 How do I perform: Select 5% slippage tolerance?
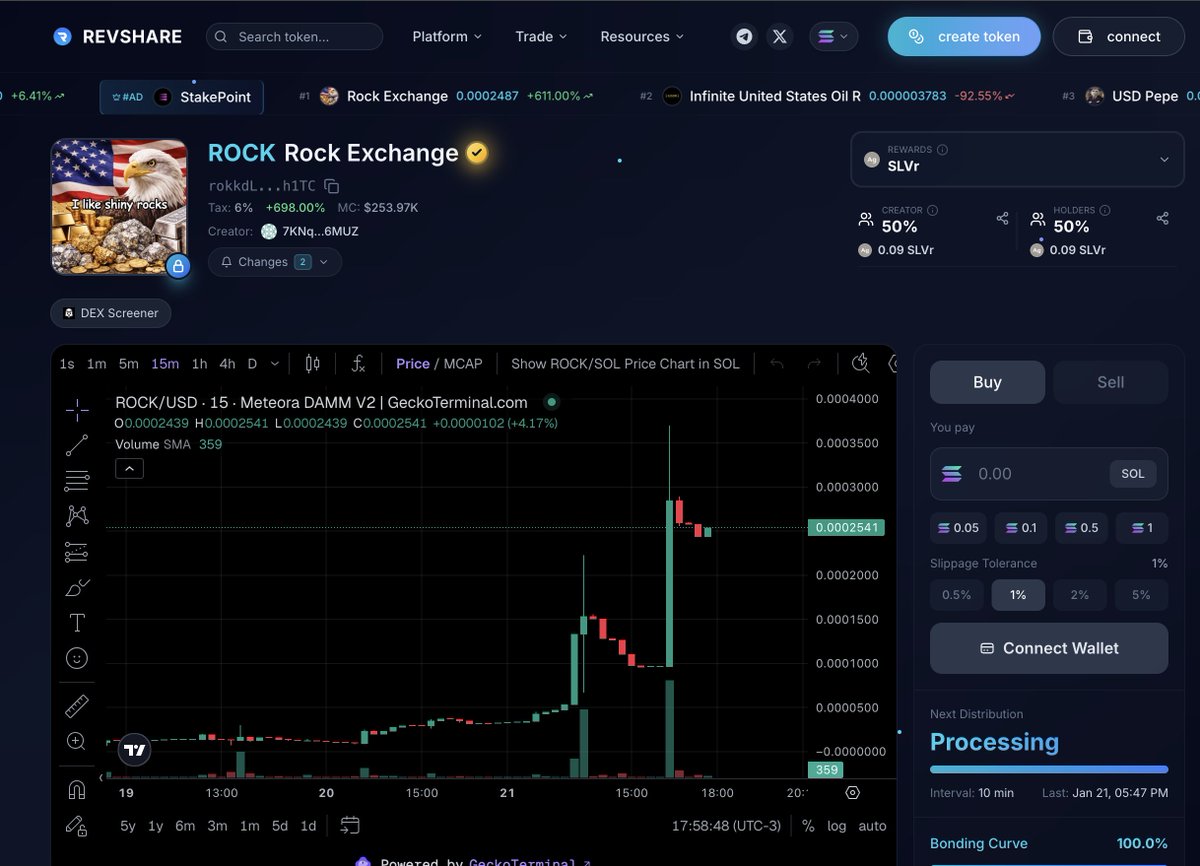[1141, 595]
